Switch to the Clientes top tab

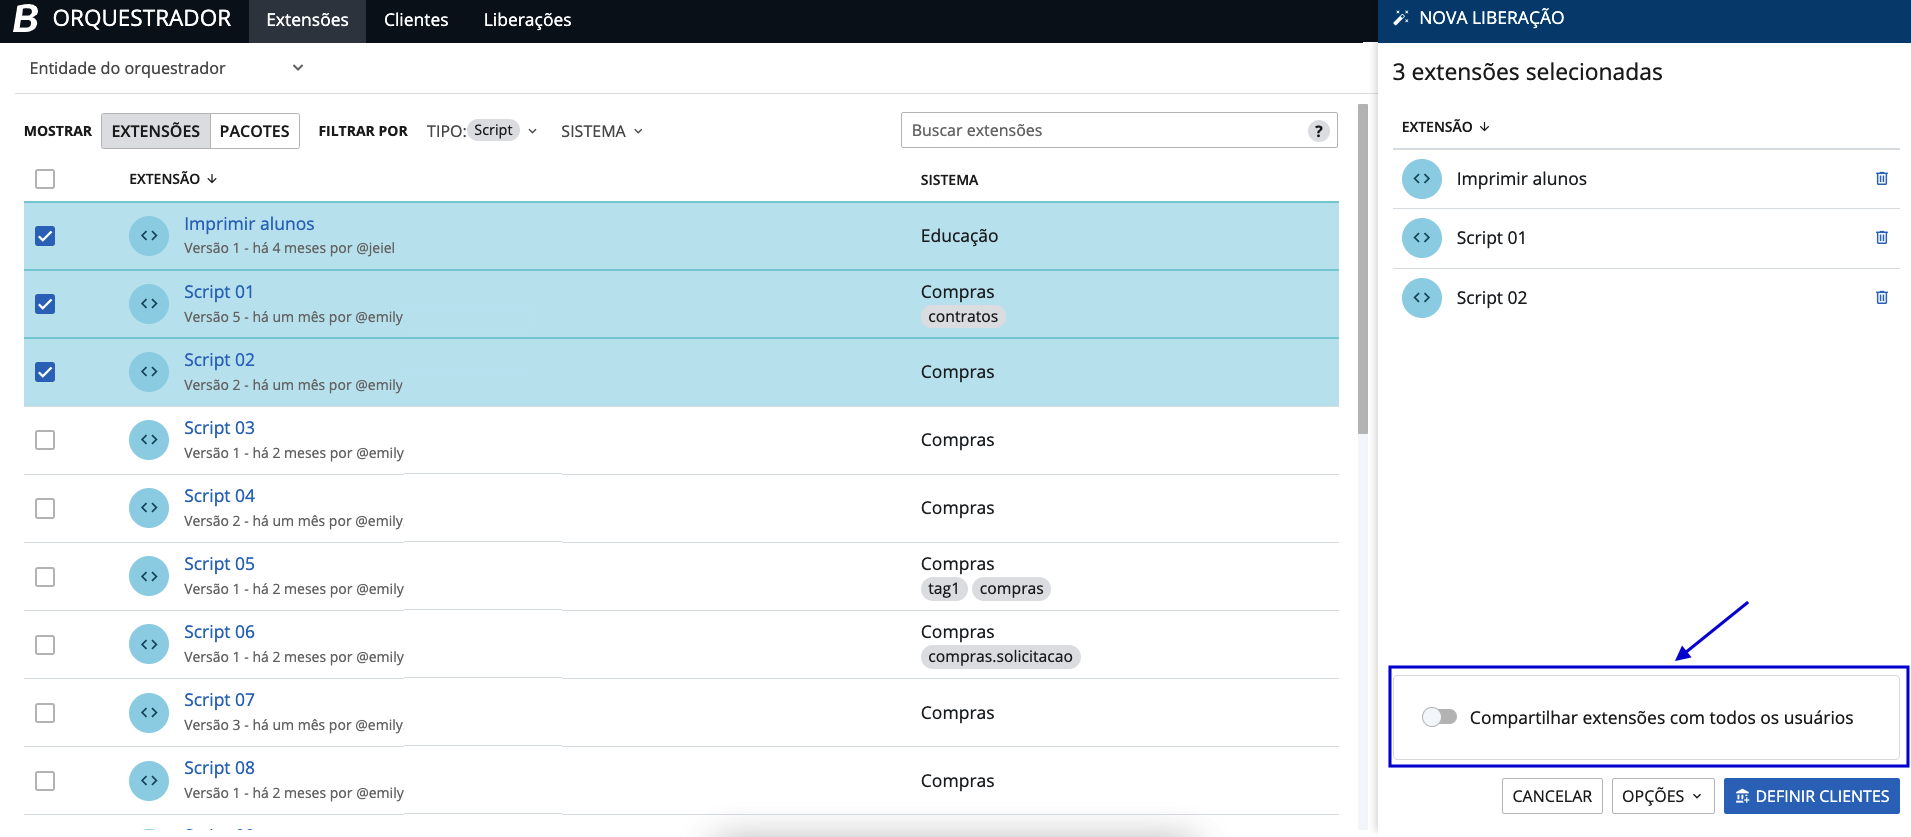(416, 20)
